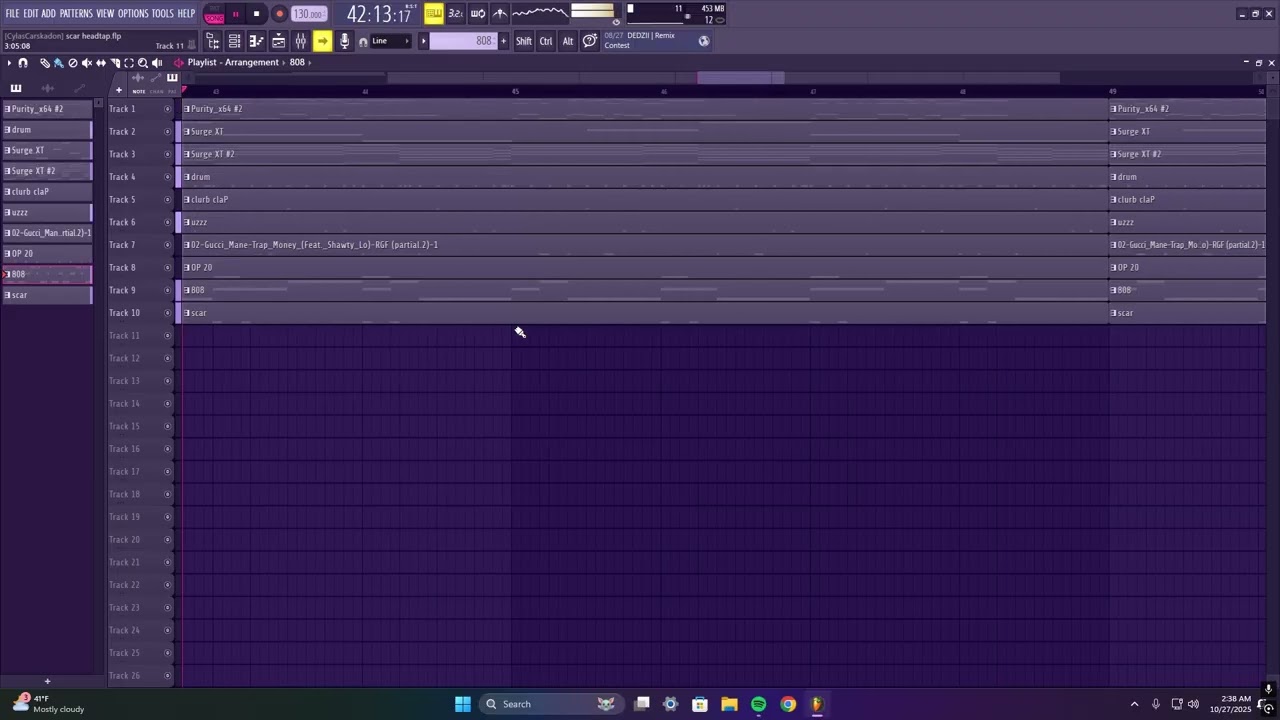The image size is (1280, 720).
Task: Show audio clips in picker panel
Action: (x=47, y=89)
